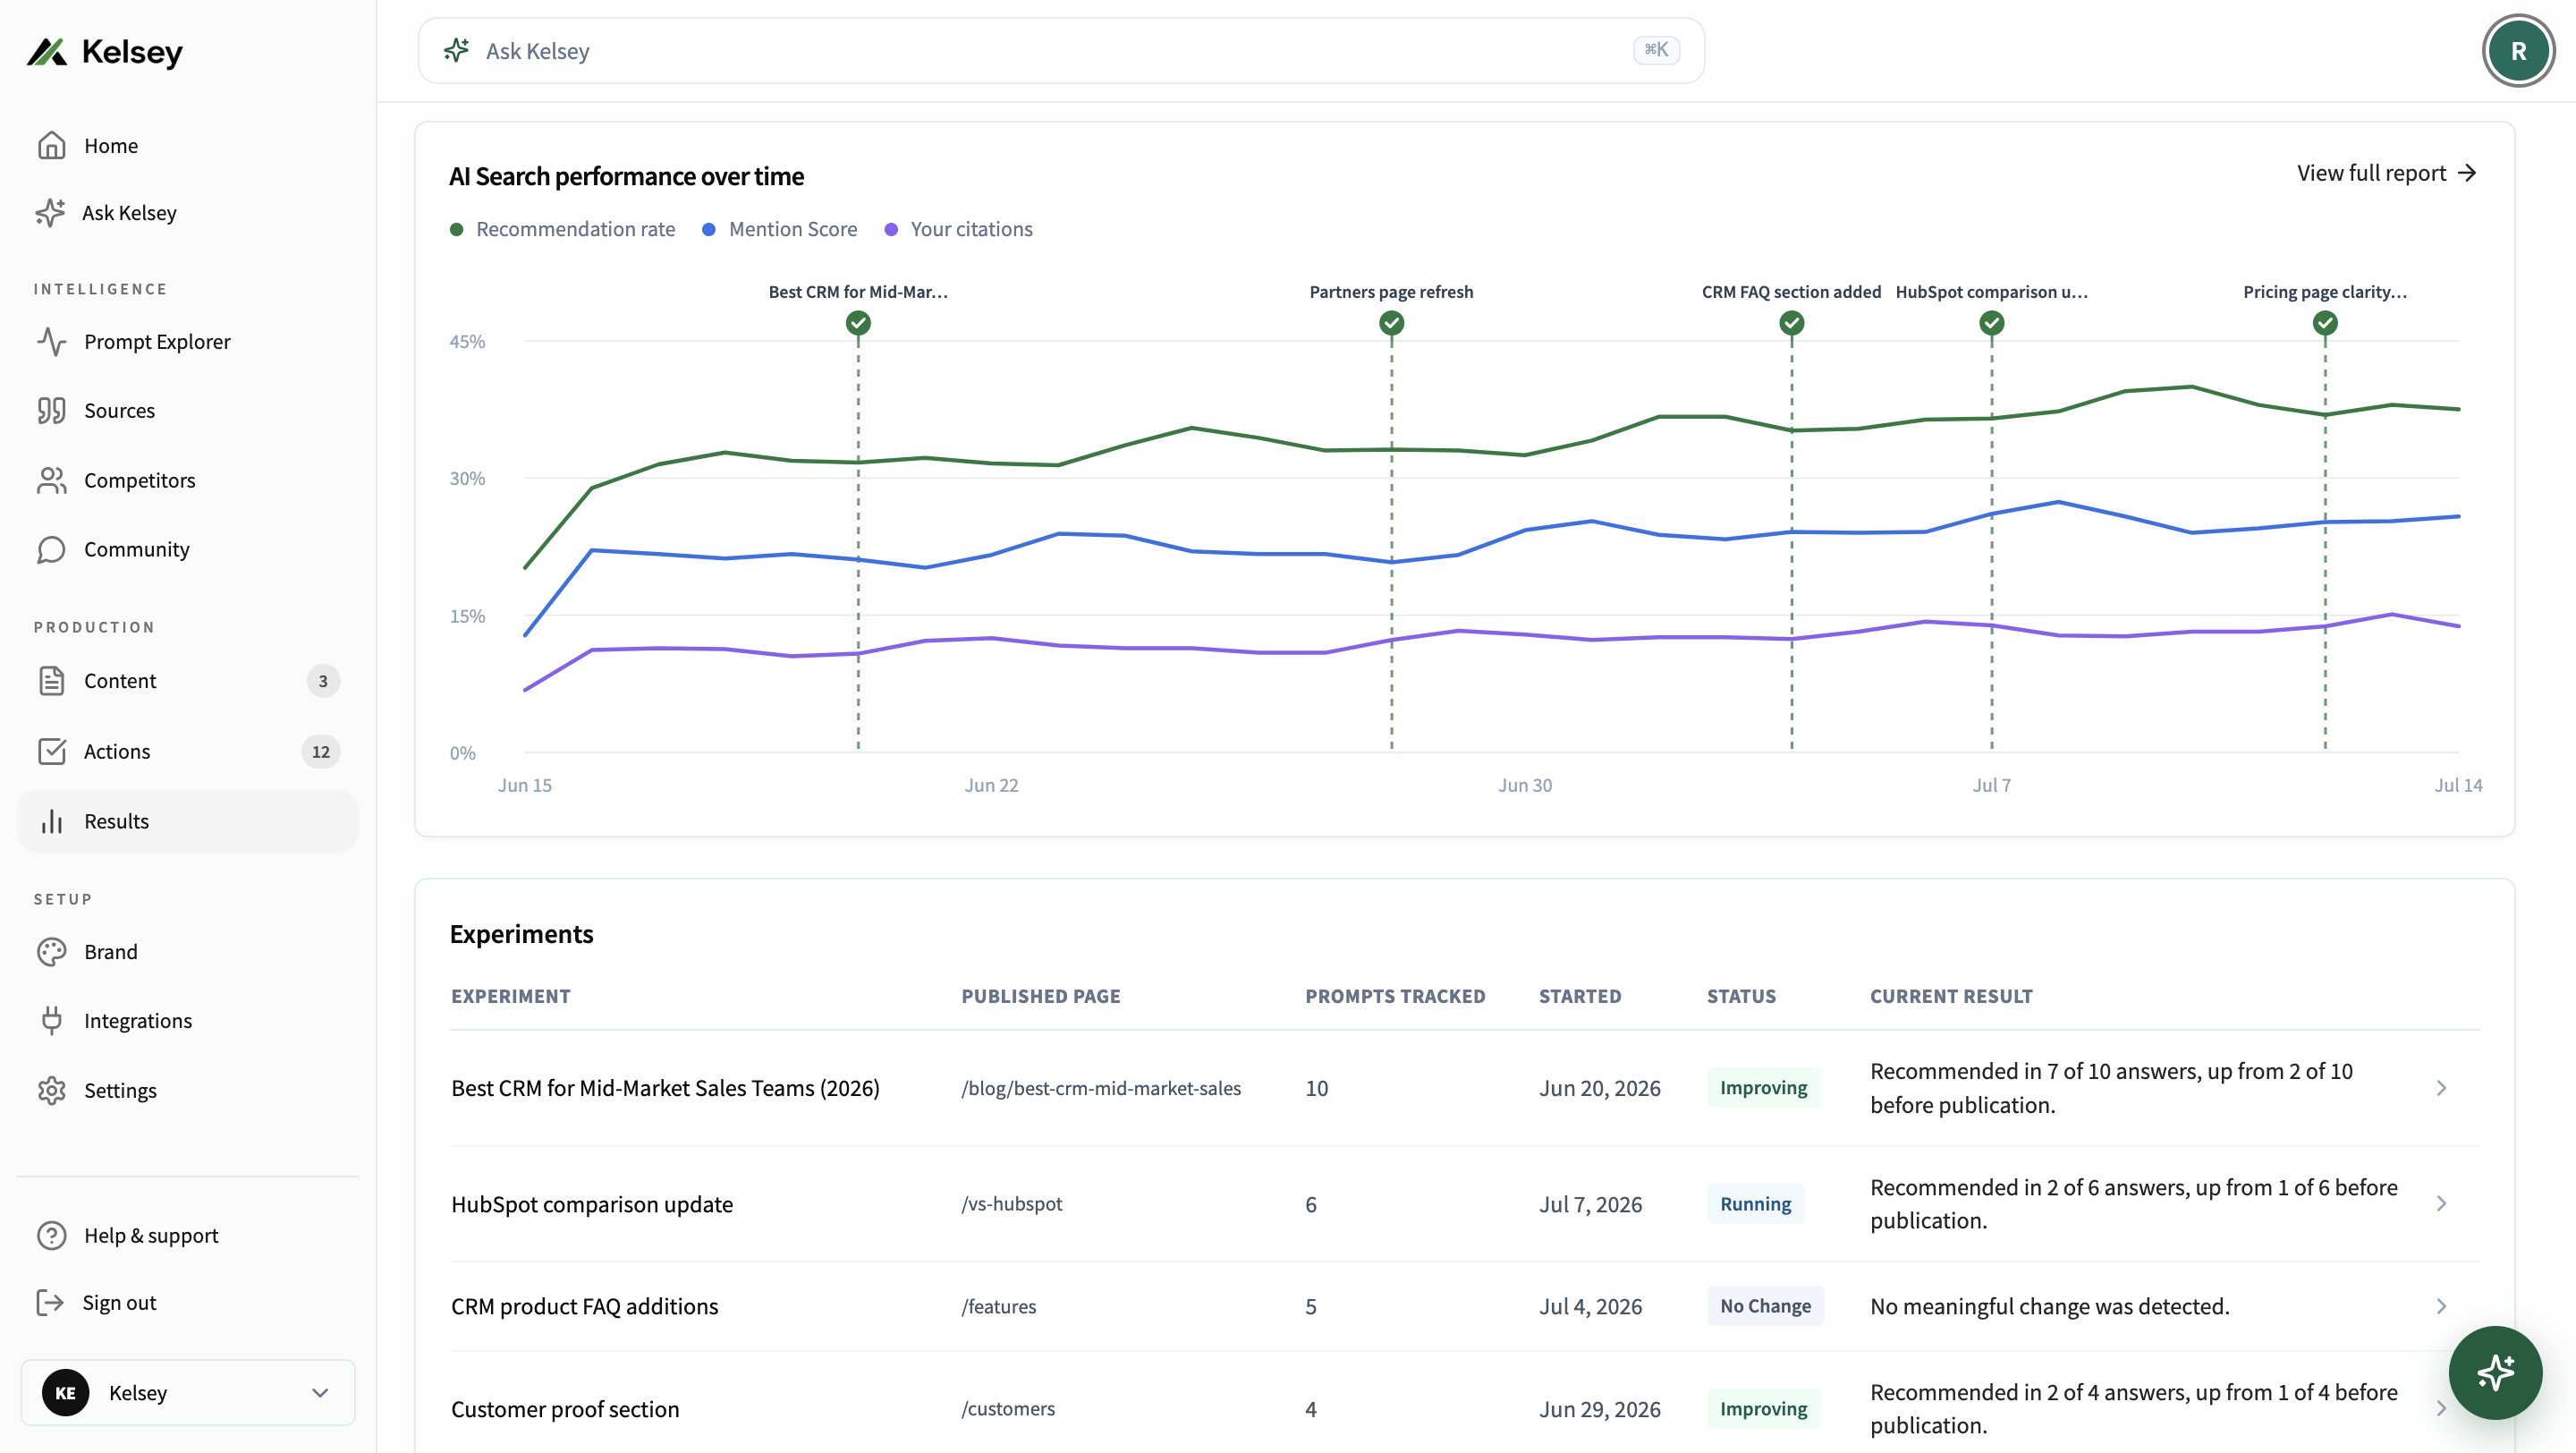The image size is (2576, 1453).
Task: Expand CRM product FAQ additions row chevron
Action: coord(2441,1307)
